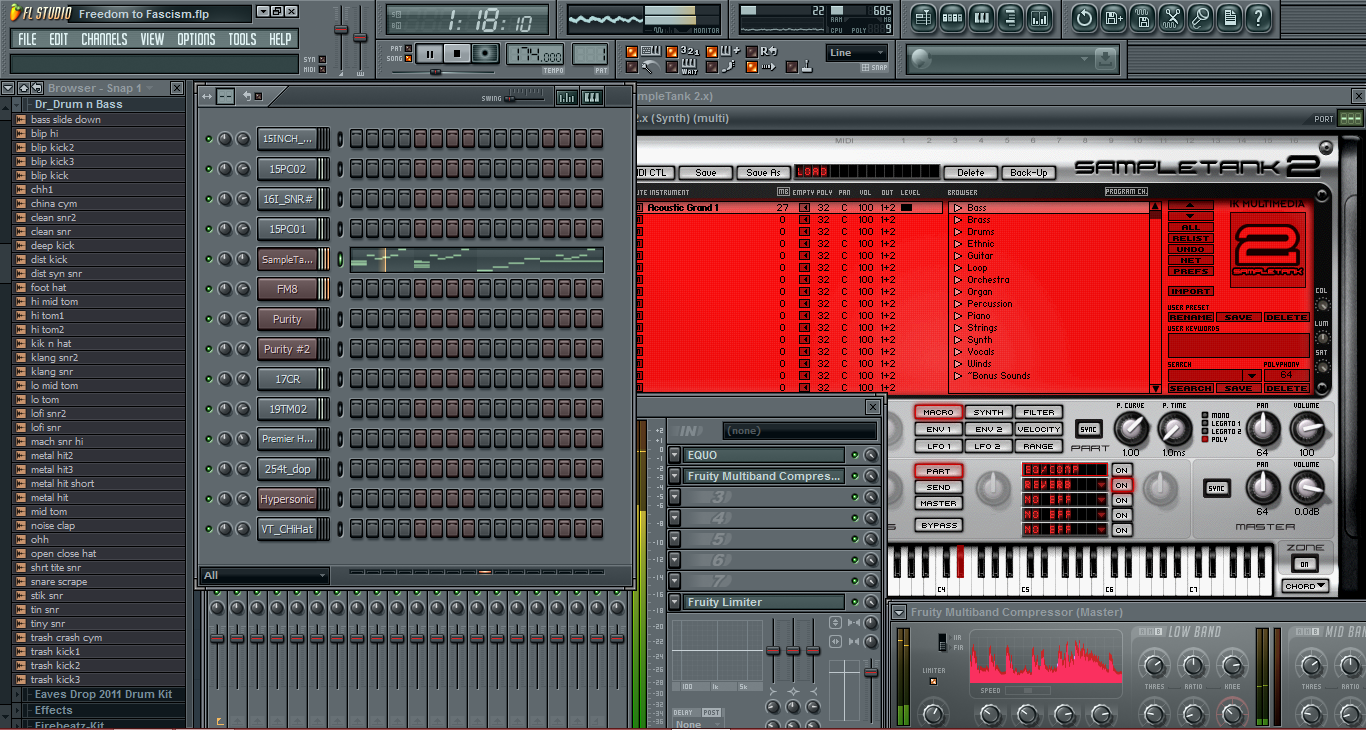Open the Fruity Multiband Compressor window menu arrow
This screenshot has height=730, width=1366.
[899, 612]
